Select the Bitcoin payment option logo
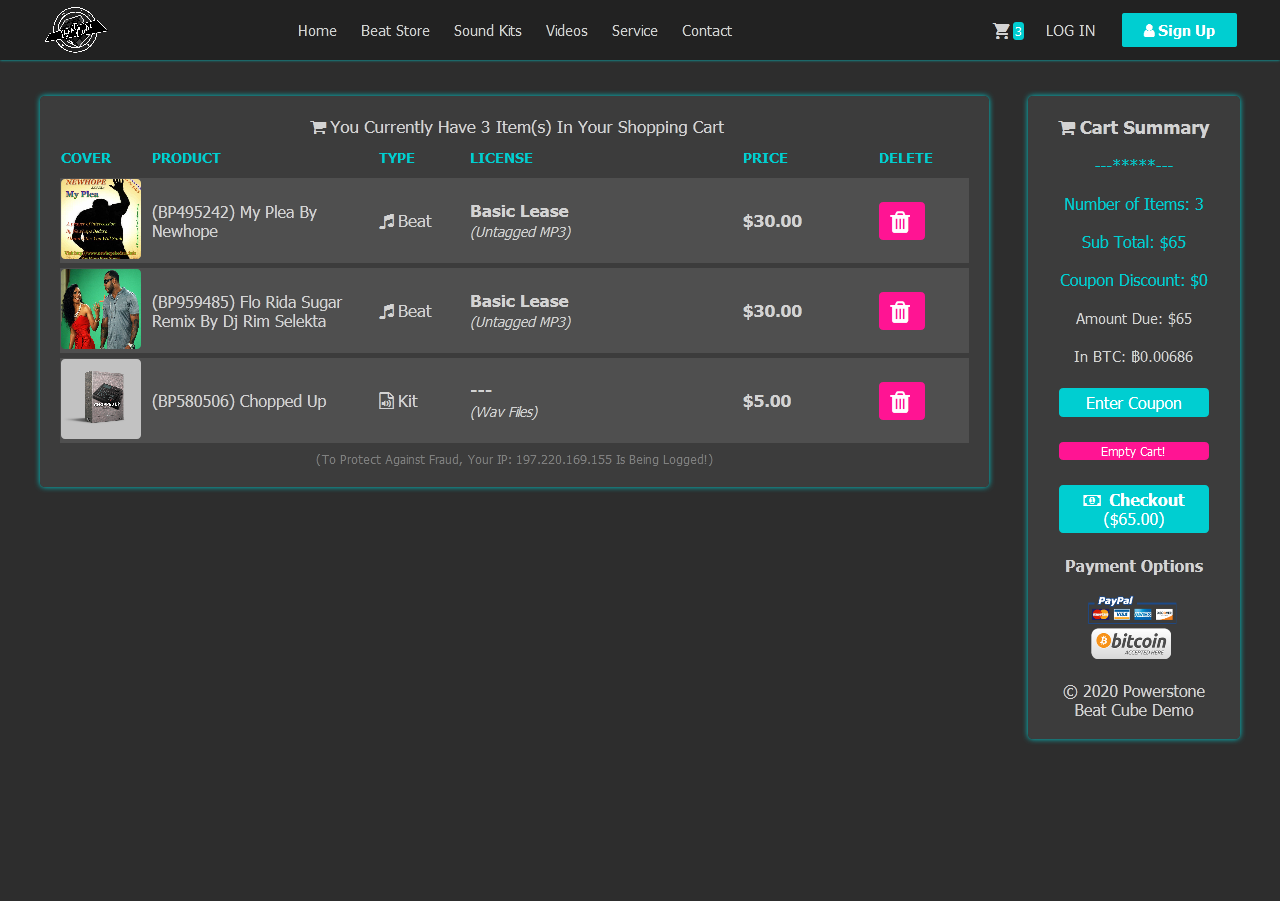 (x=1131, y=643)
